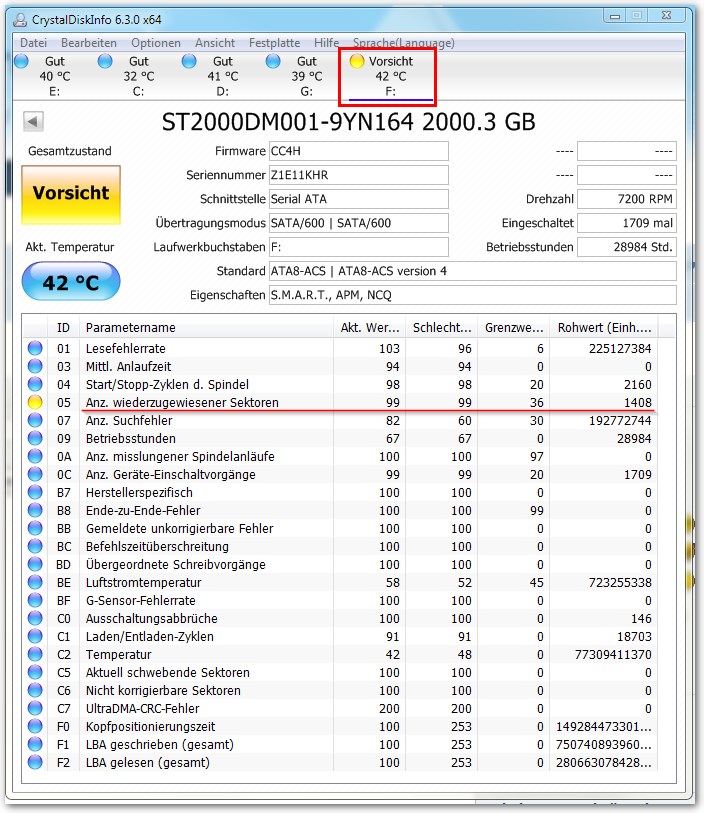Click status icon for UltraDMA-CRC-Fehler
Image resolution: width=704 pixels, height=813 pixels.
(x=35, y=708)
